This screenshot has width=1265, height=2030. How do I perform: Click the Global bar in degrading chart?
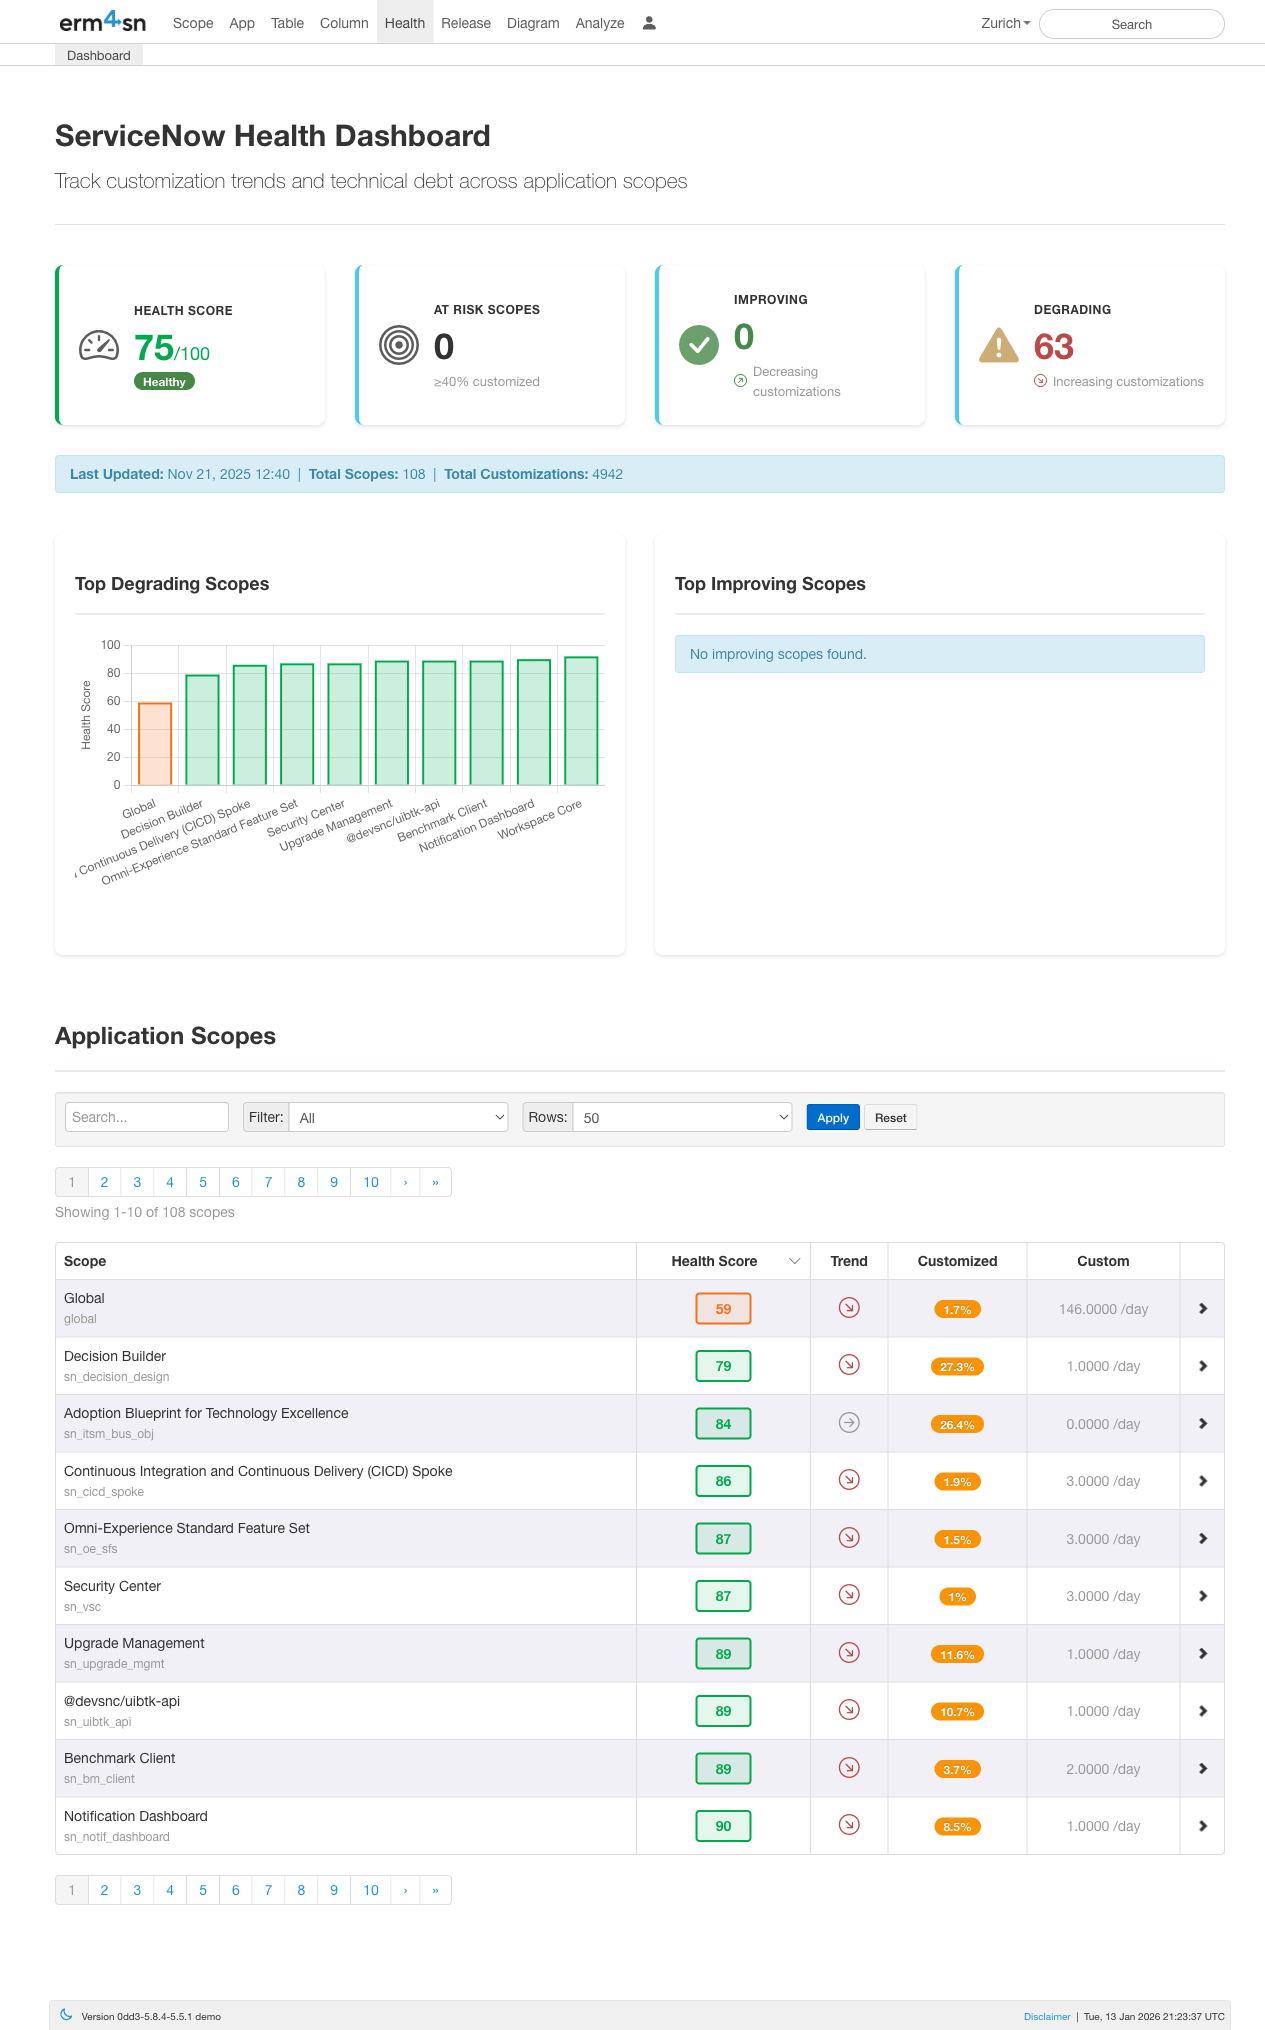(155, 744)
